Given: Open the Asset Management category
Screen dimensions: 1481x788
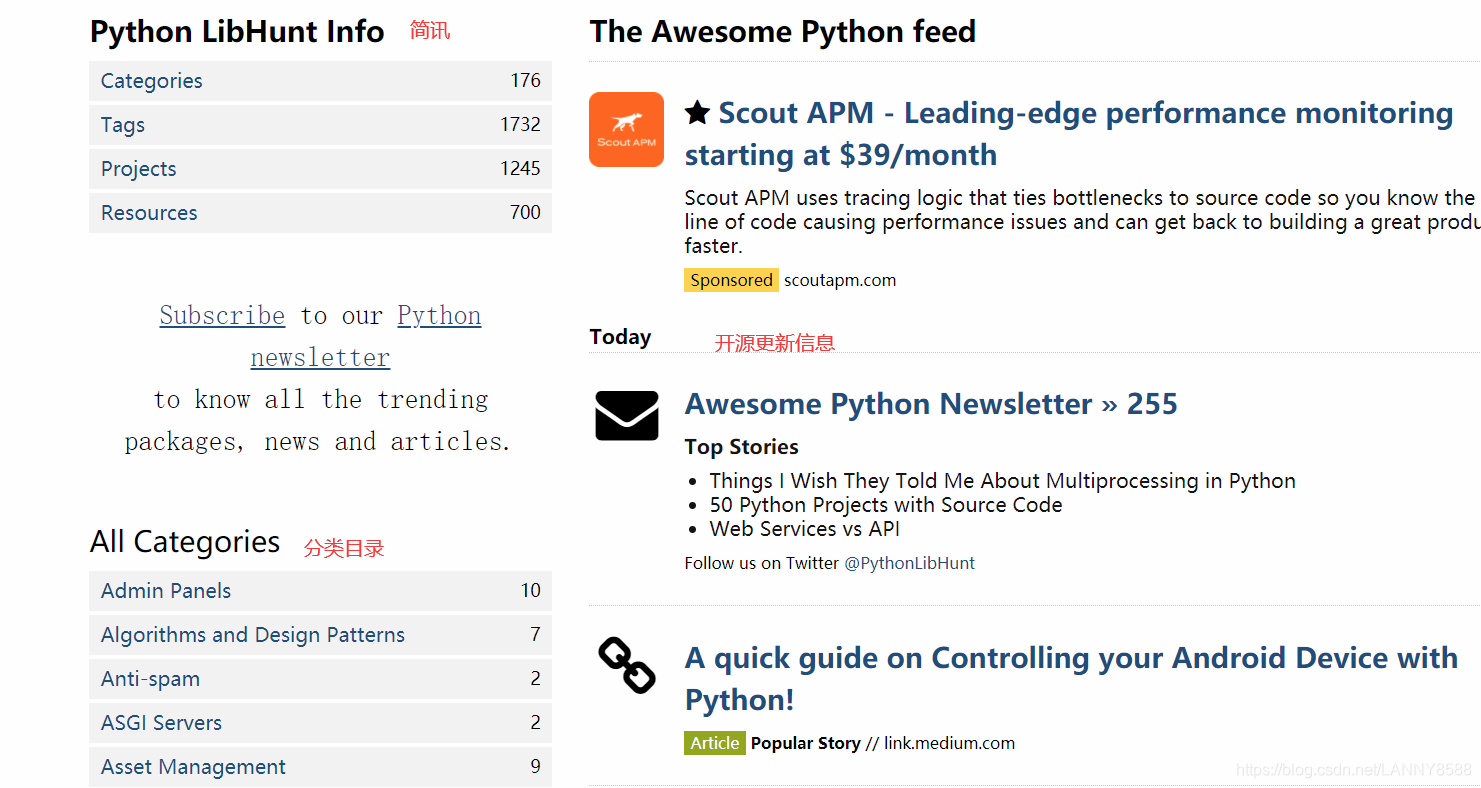Looking at the screenshot, I should (x=320, y=767).
